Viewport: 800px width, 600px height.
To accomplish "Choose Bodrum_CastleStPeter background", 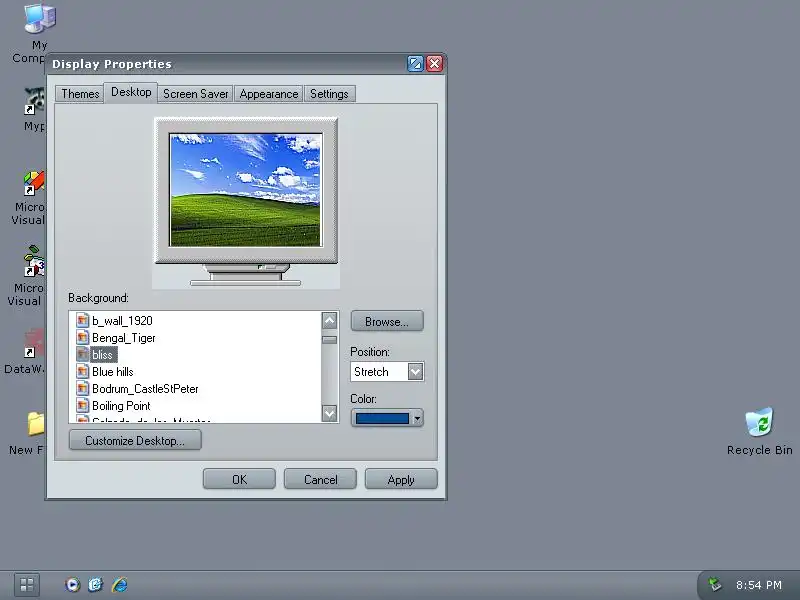I will click(x=145, y=389).
